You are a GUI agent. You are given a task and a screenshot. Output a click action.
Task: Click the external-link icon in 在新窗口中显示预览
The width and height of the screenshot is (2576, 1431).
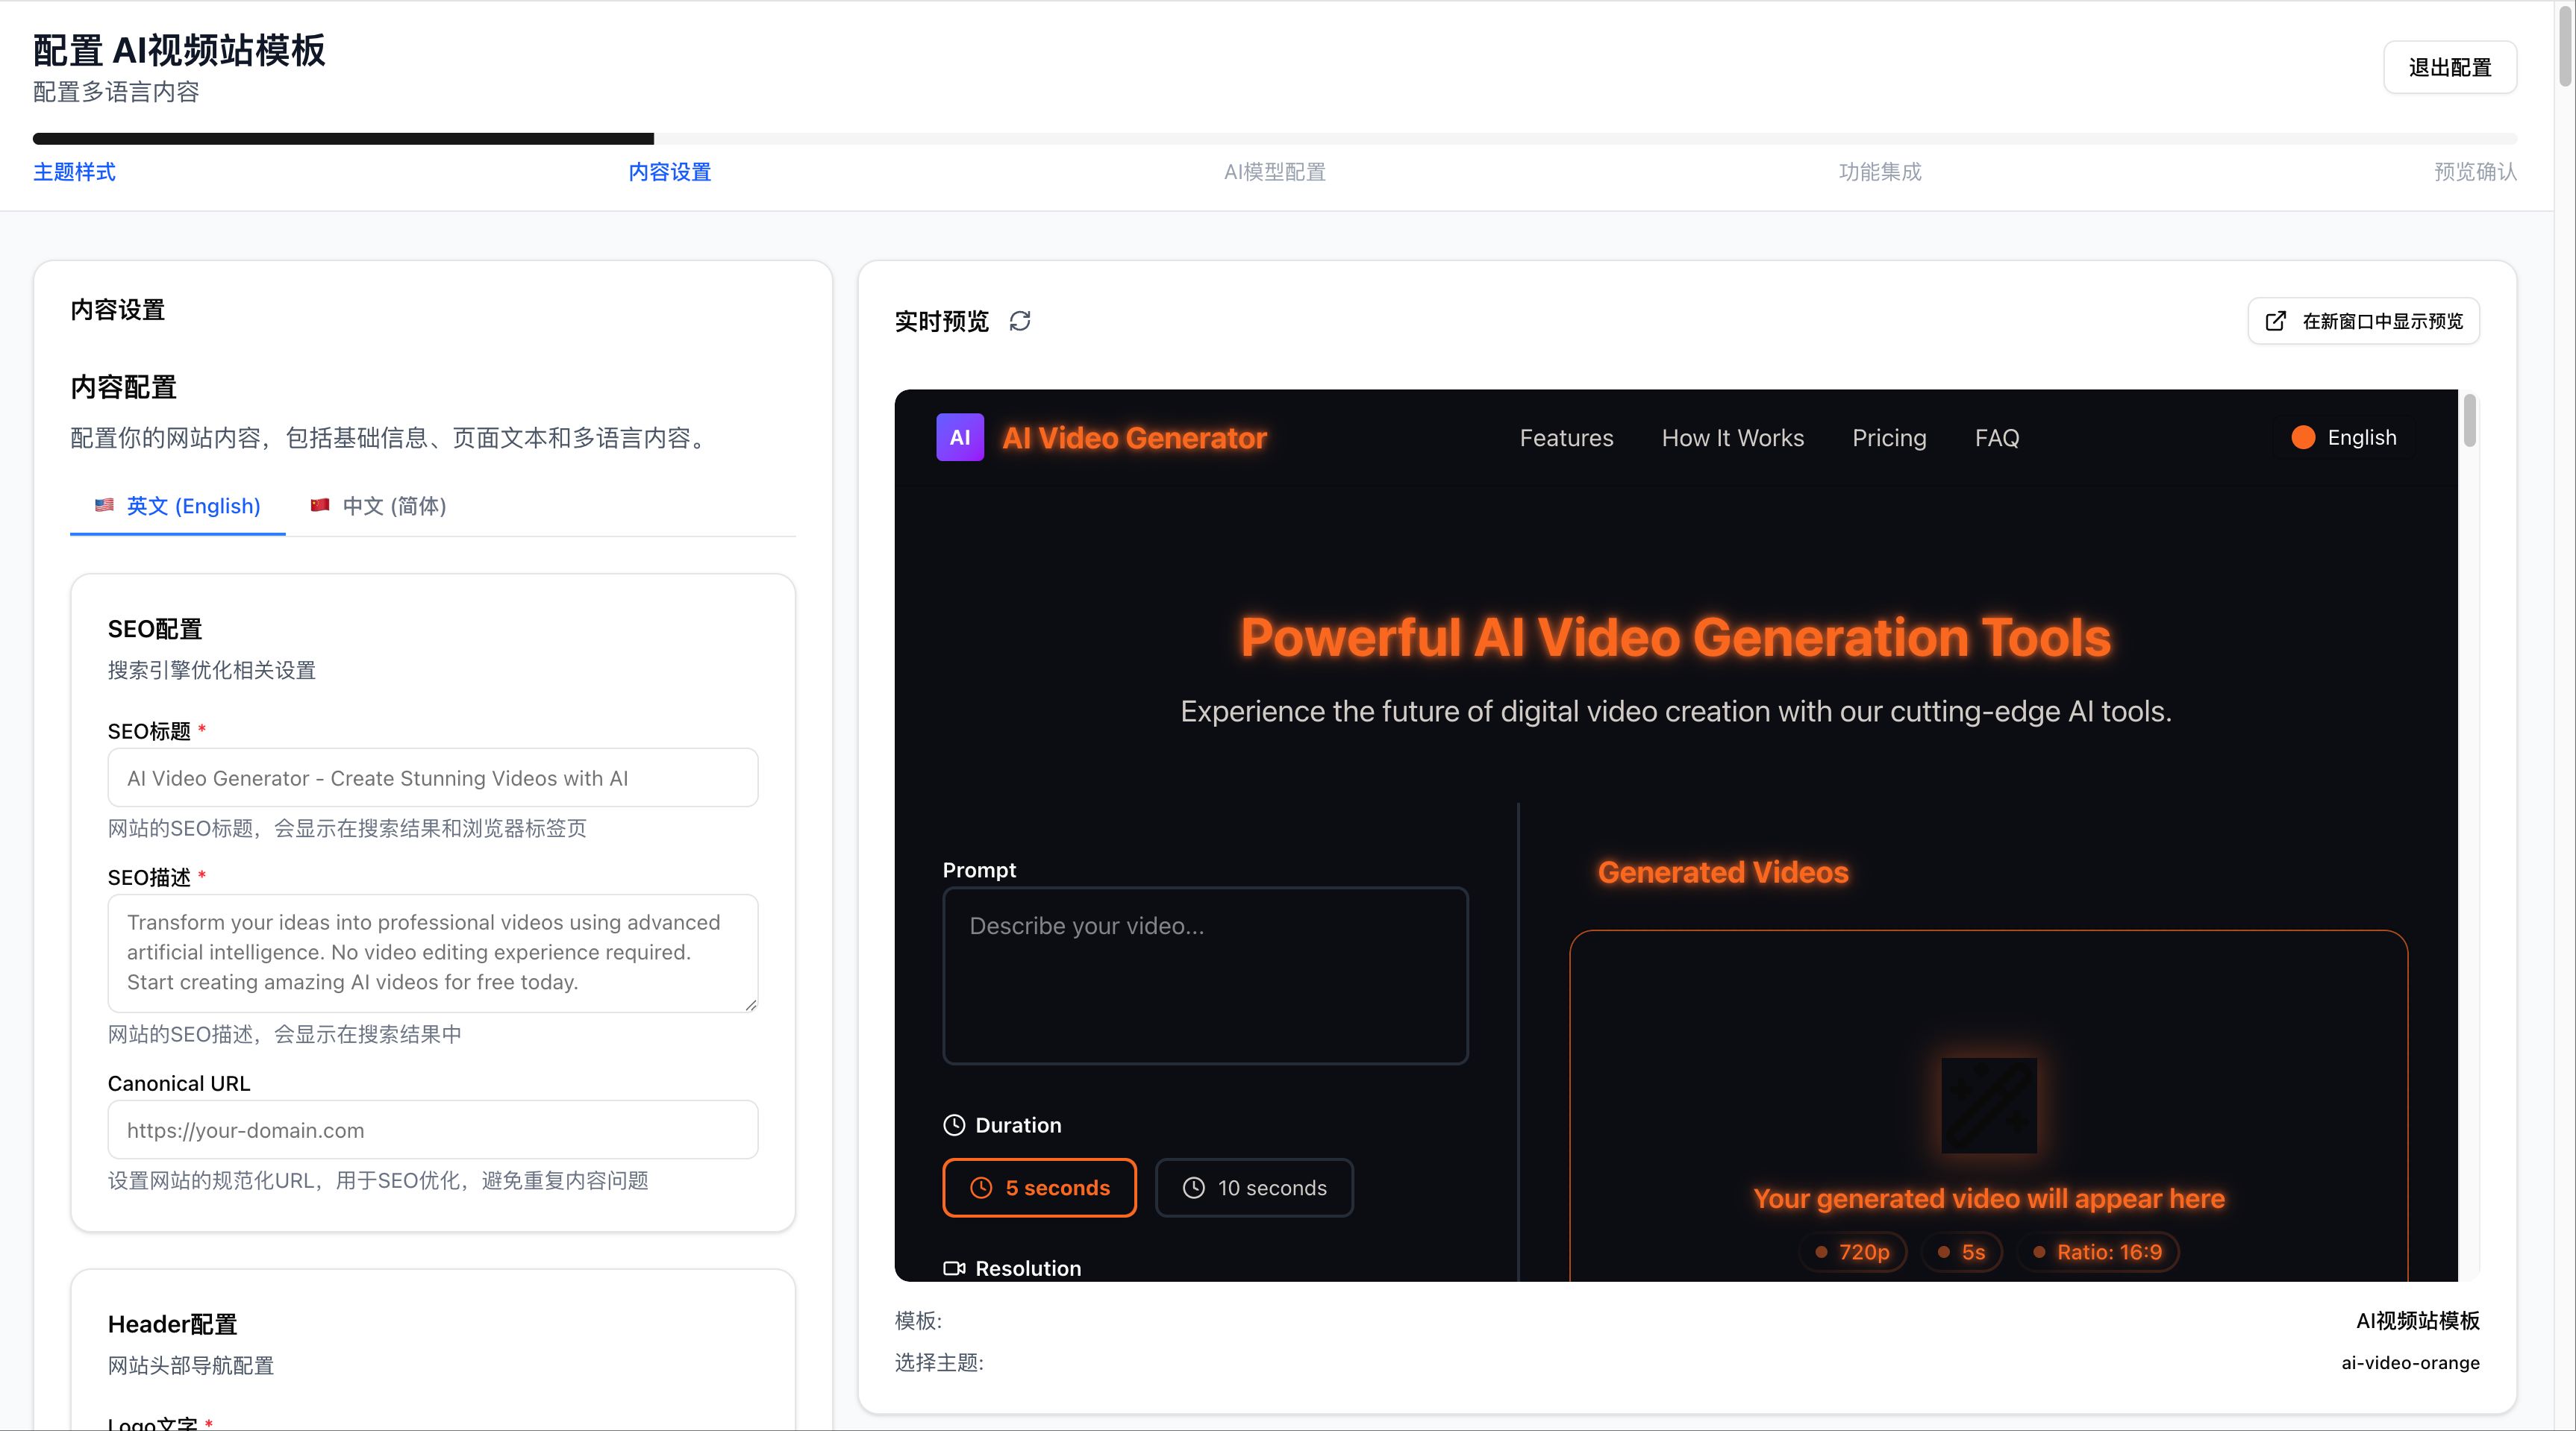tap(2275, 321)
